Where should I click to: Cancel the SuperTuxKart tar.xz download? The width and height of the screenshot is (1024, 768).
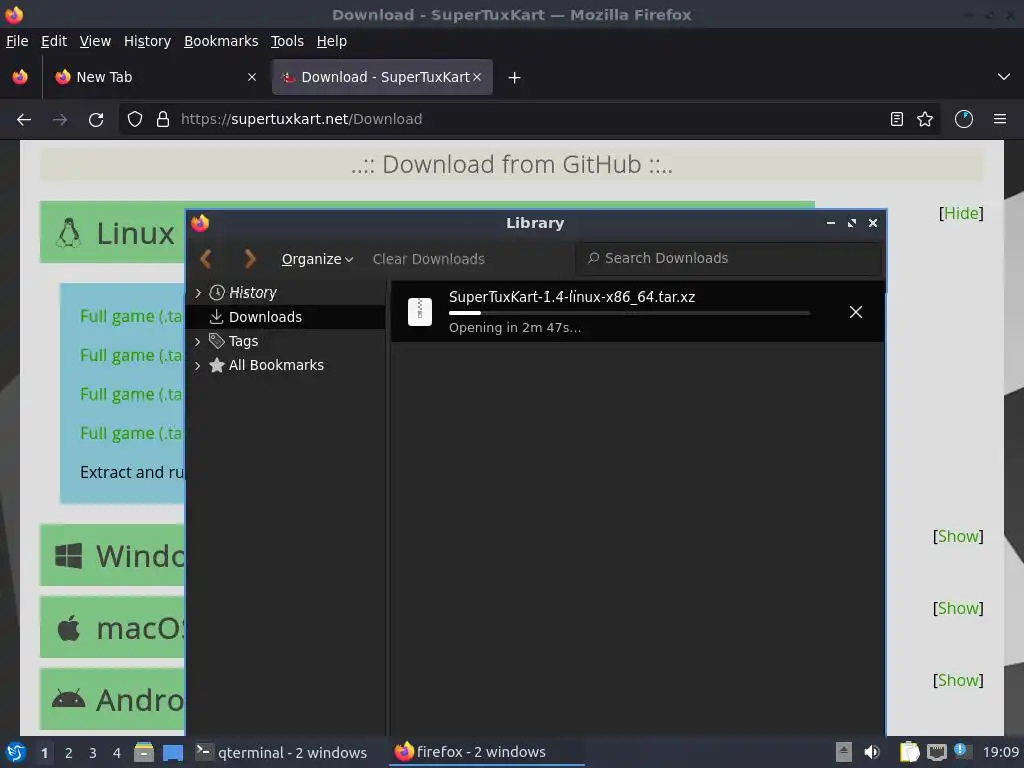(x=856, y=312)
